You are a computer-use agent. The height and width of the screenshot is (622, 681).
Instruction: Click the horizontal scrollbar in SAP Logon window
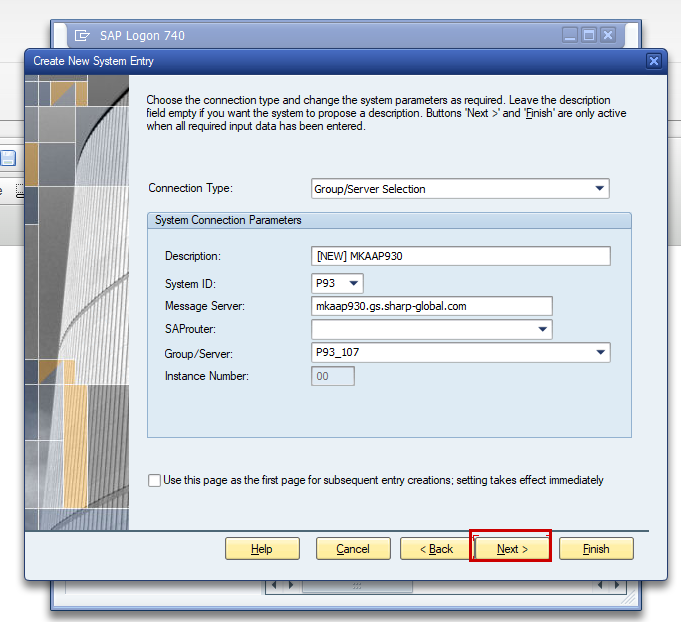(x=357, y=586)
